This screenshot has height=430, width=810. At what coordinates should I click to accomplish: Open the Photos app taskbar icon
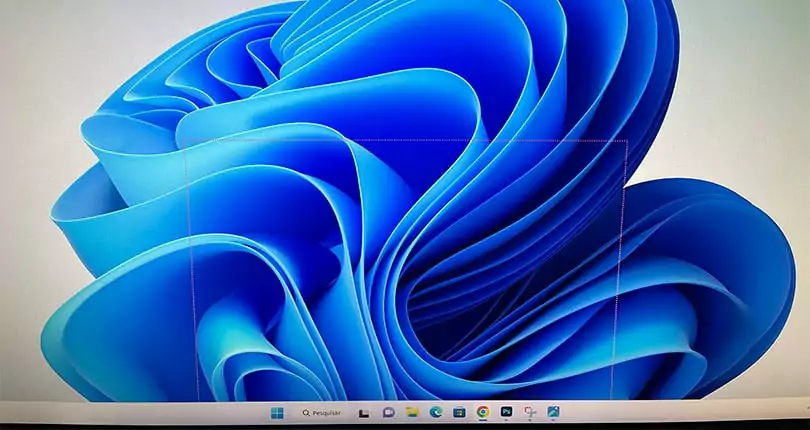pos(553,411)
